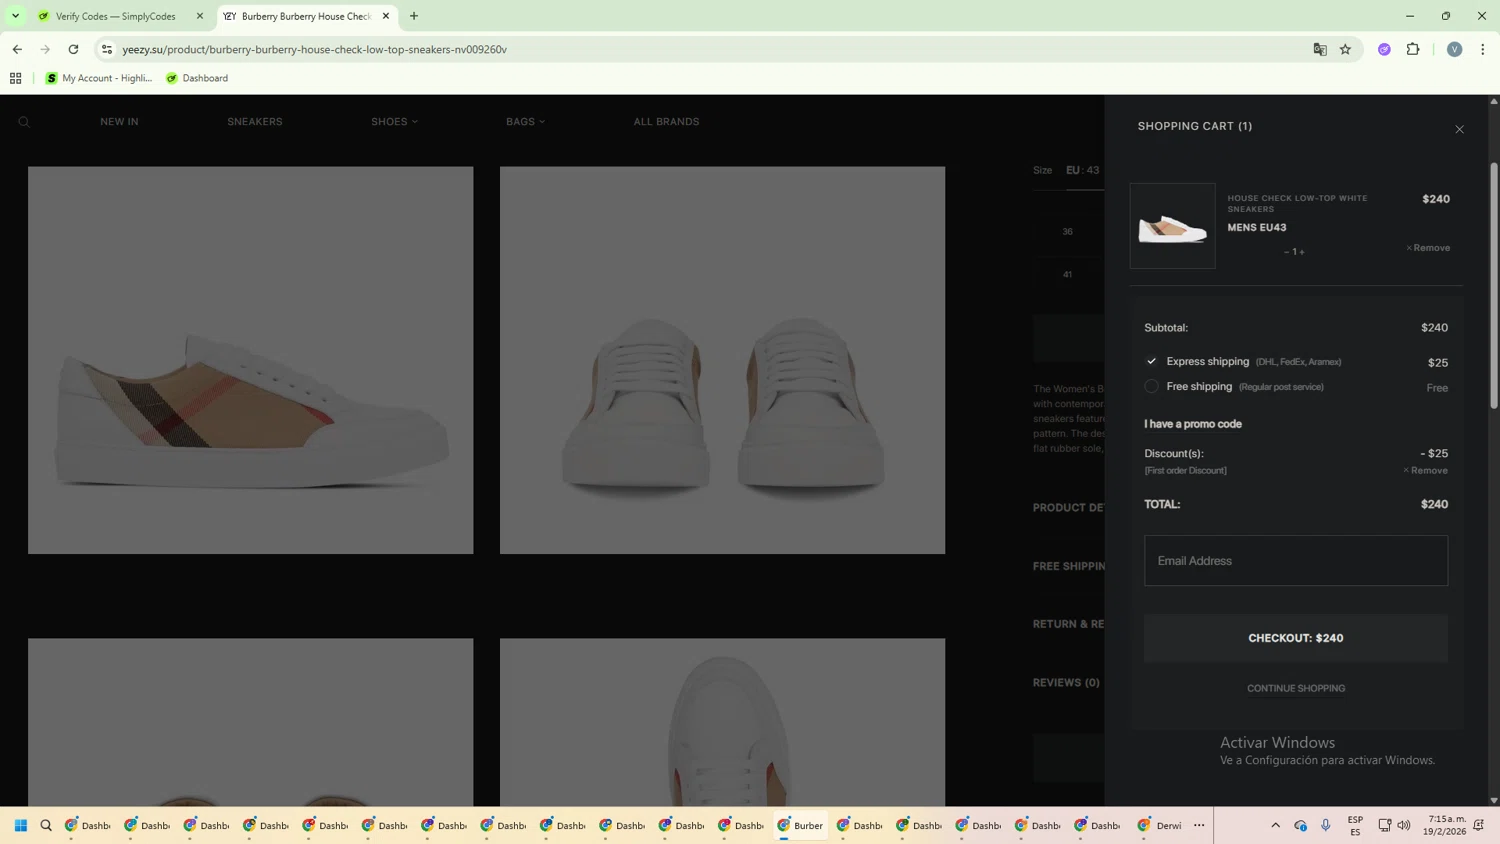Show taskbar overflow ellipsis
The width and height of the screenshot is (1500, 844).
point(1199,825)
